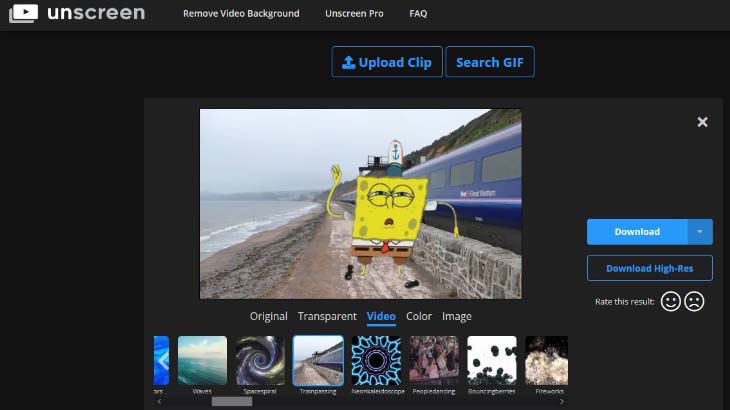Close the result panel with X
Viewport: 730px width, 410px height.
[702, 122]
